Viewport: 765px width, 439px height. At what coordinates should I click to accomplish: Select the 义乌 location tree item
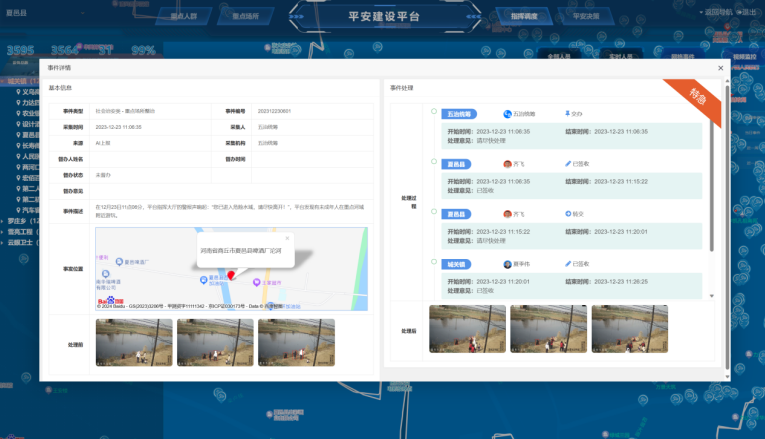[27, 92]
